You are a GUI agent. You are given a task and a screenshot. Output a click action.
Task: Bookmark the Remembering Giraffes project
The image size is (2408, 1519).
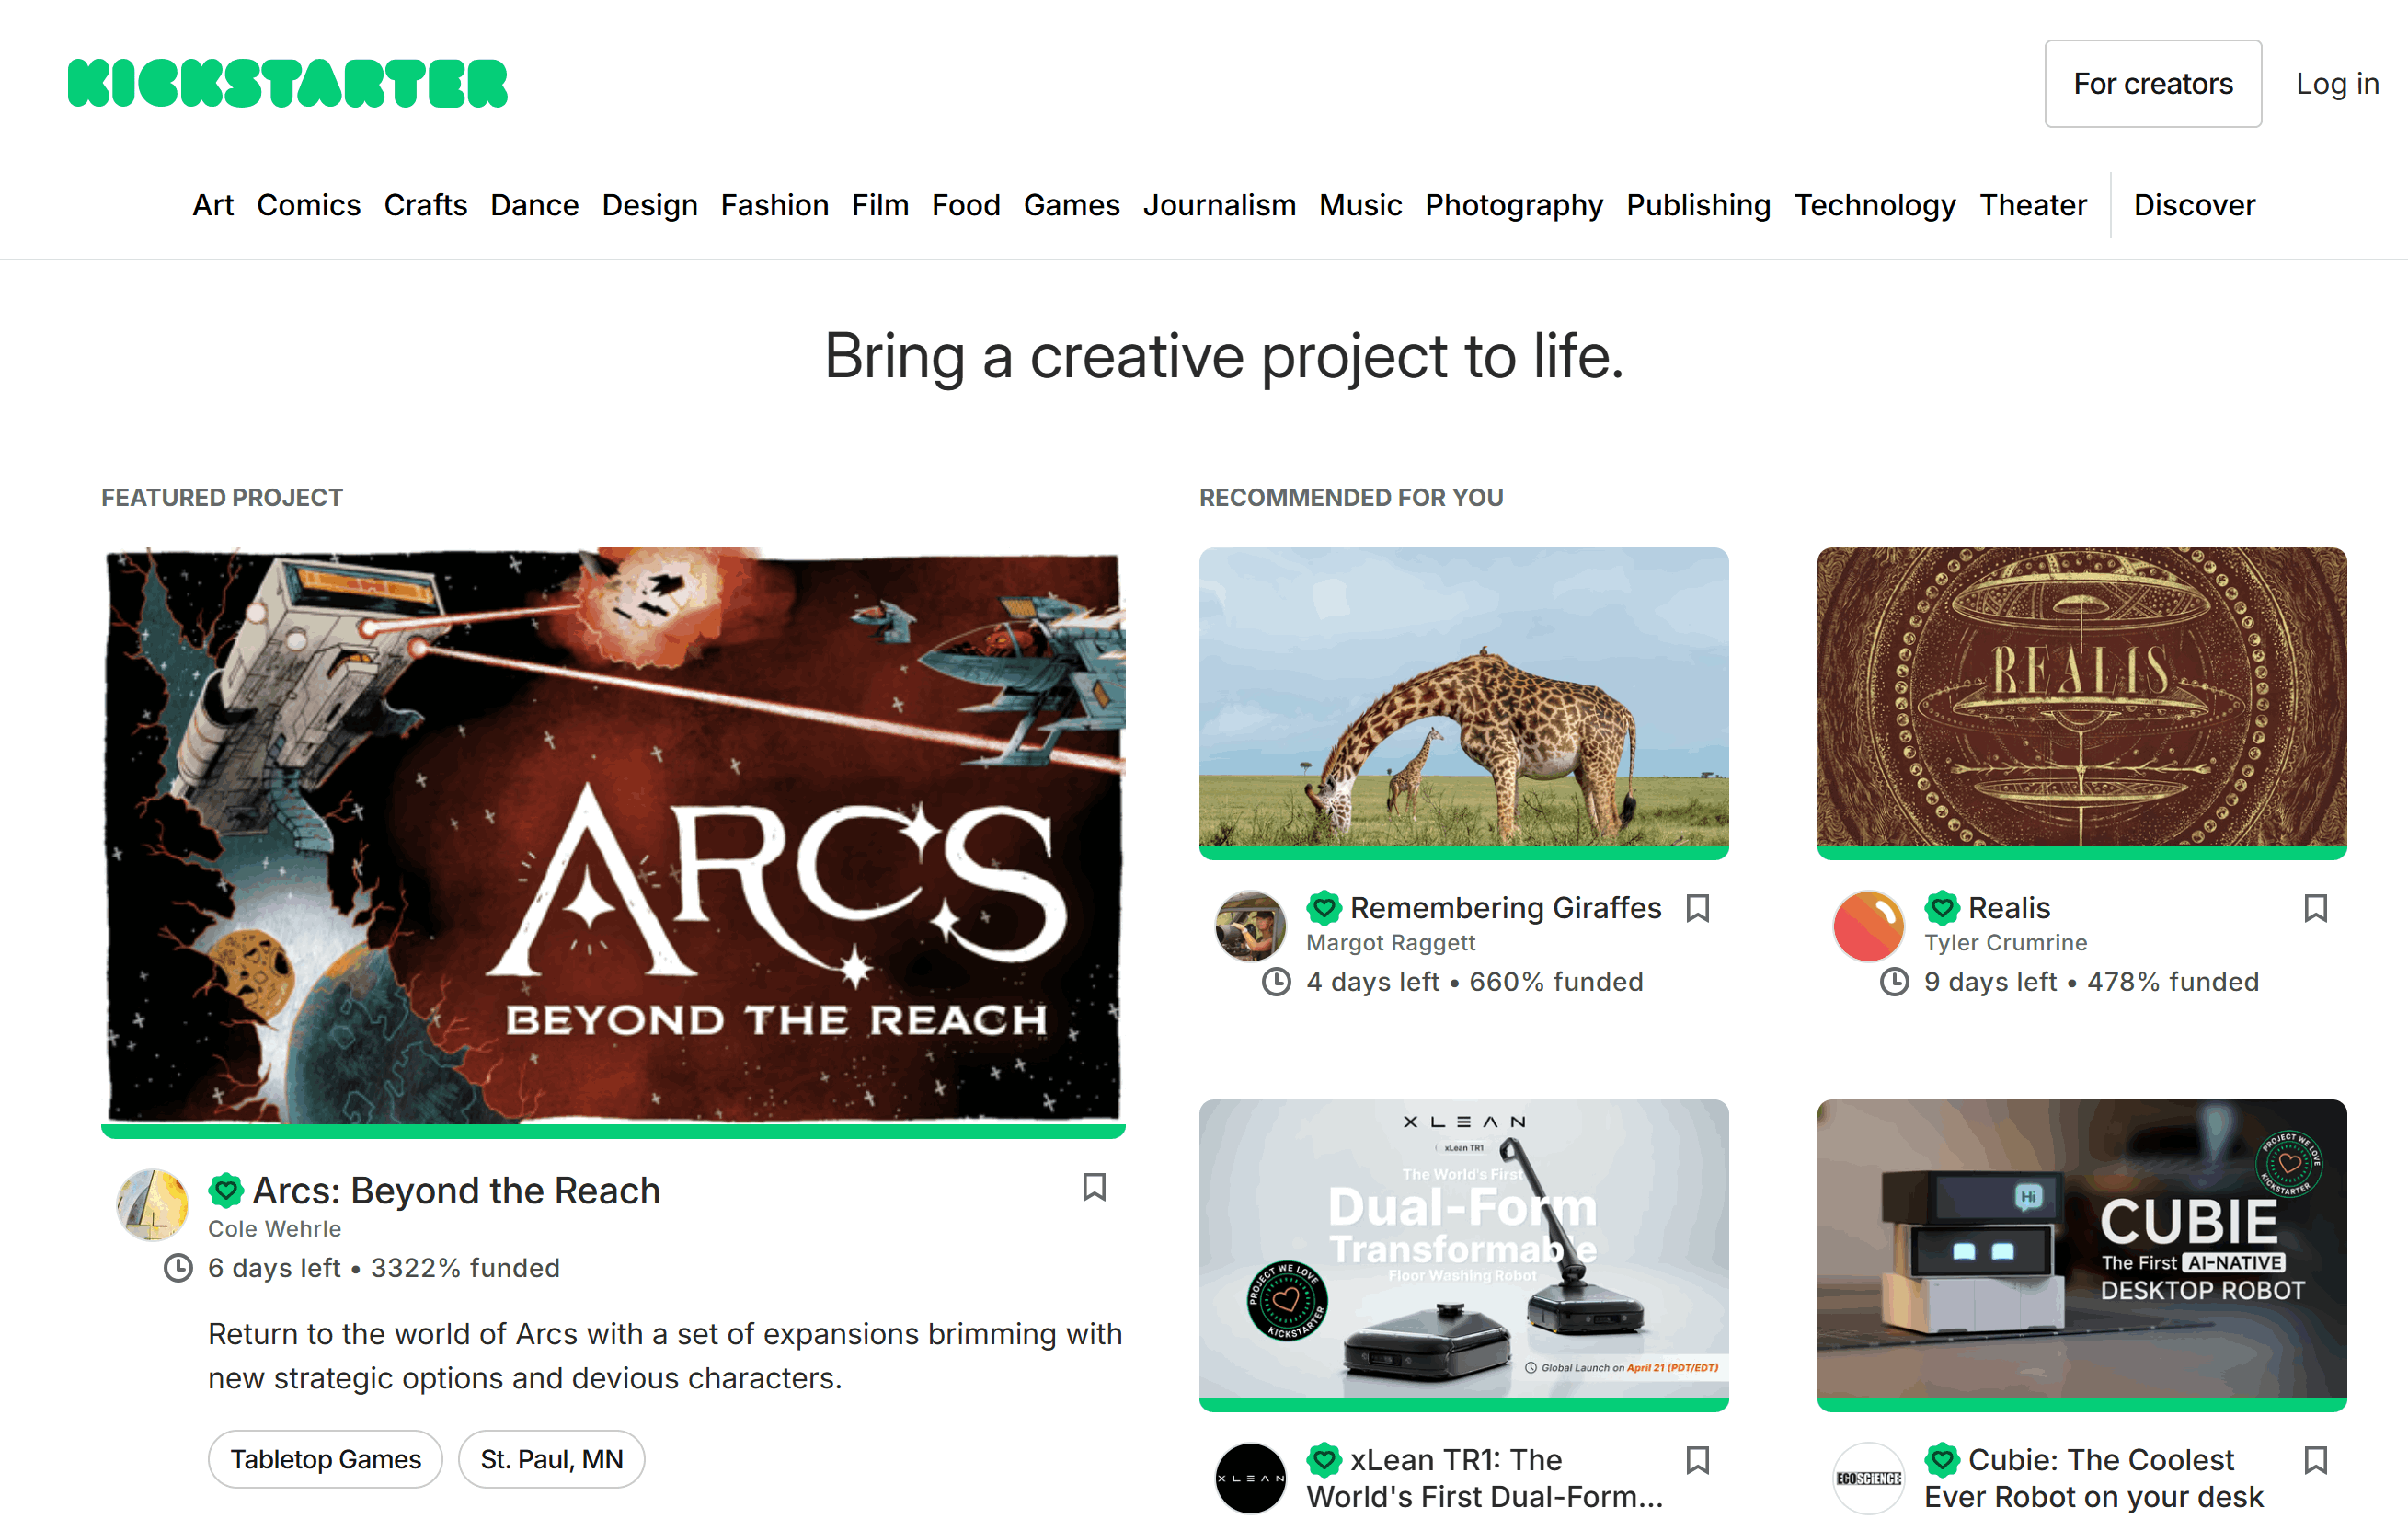click(x=1697, y=907)
